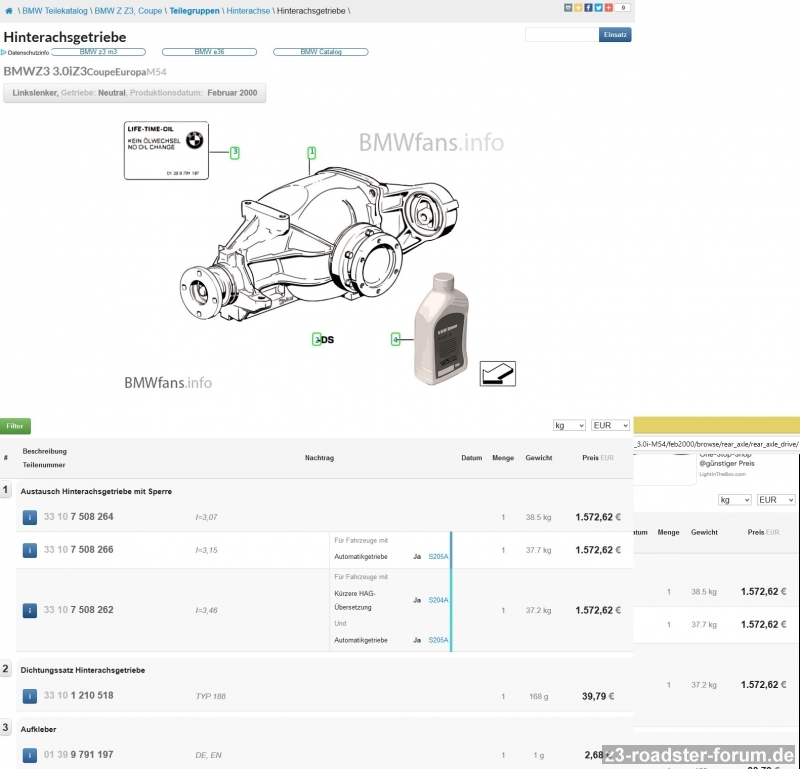Go to Teilegruppen in the breadcrumb
800x769 pixels.
tap(194, 10)
